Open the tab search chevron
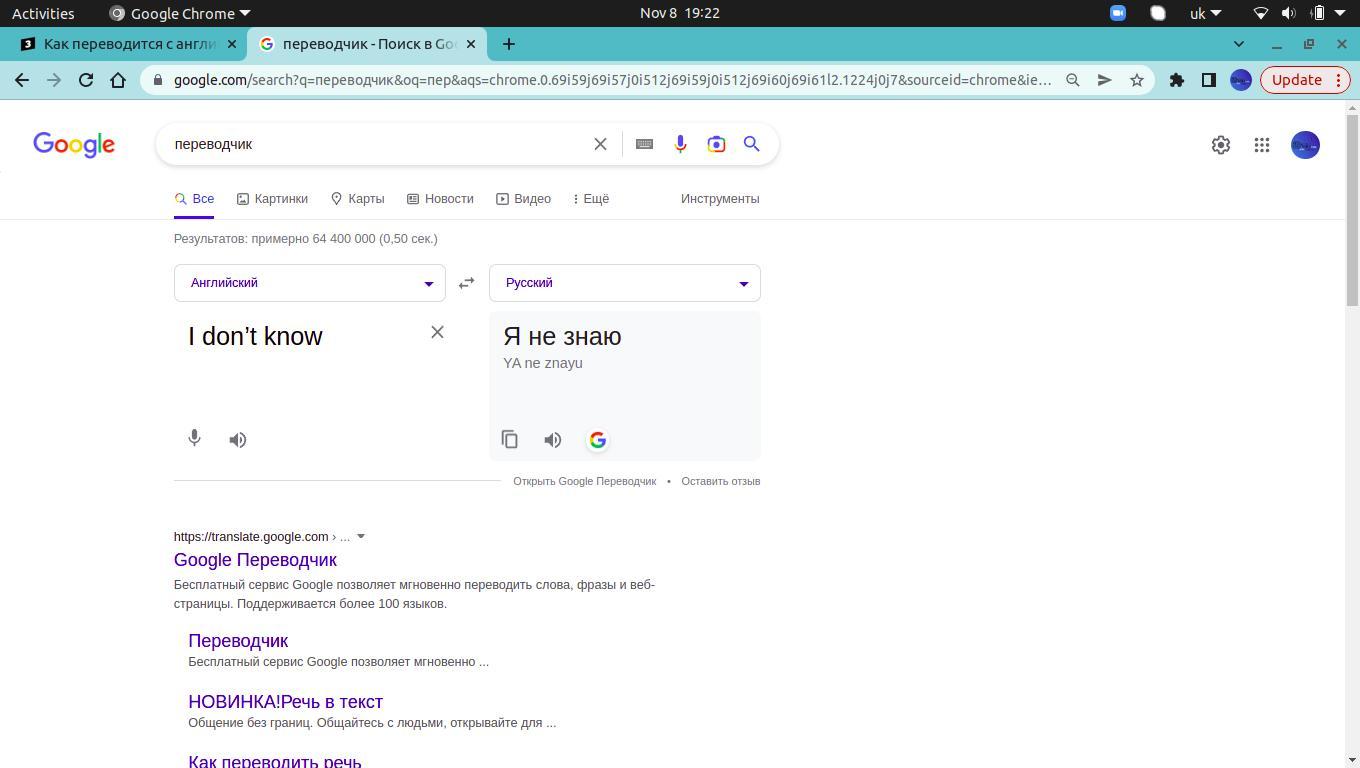Viewport: 1360px width, 768px height. tap(1239, 44)
